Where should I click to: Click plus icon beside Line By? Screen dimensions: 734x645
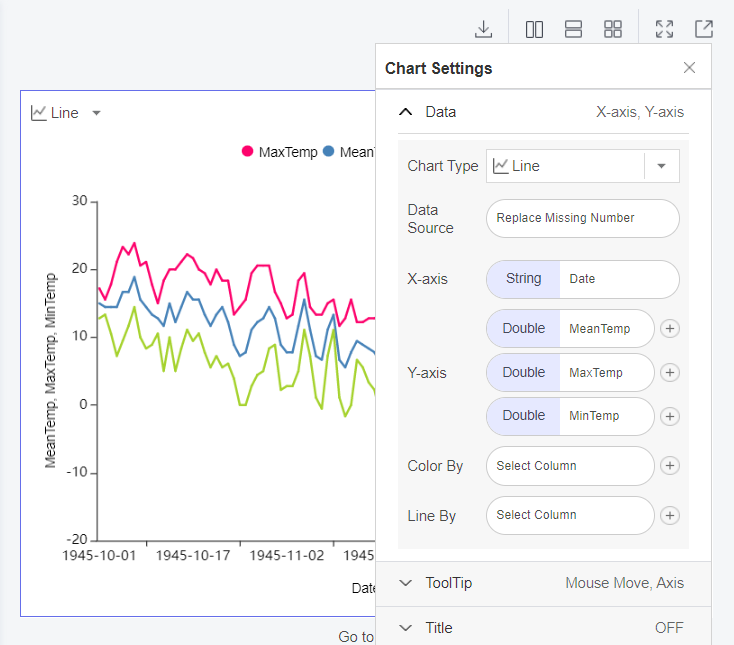[x=670, y=515]
